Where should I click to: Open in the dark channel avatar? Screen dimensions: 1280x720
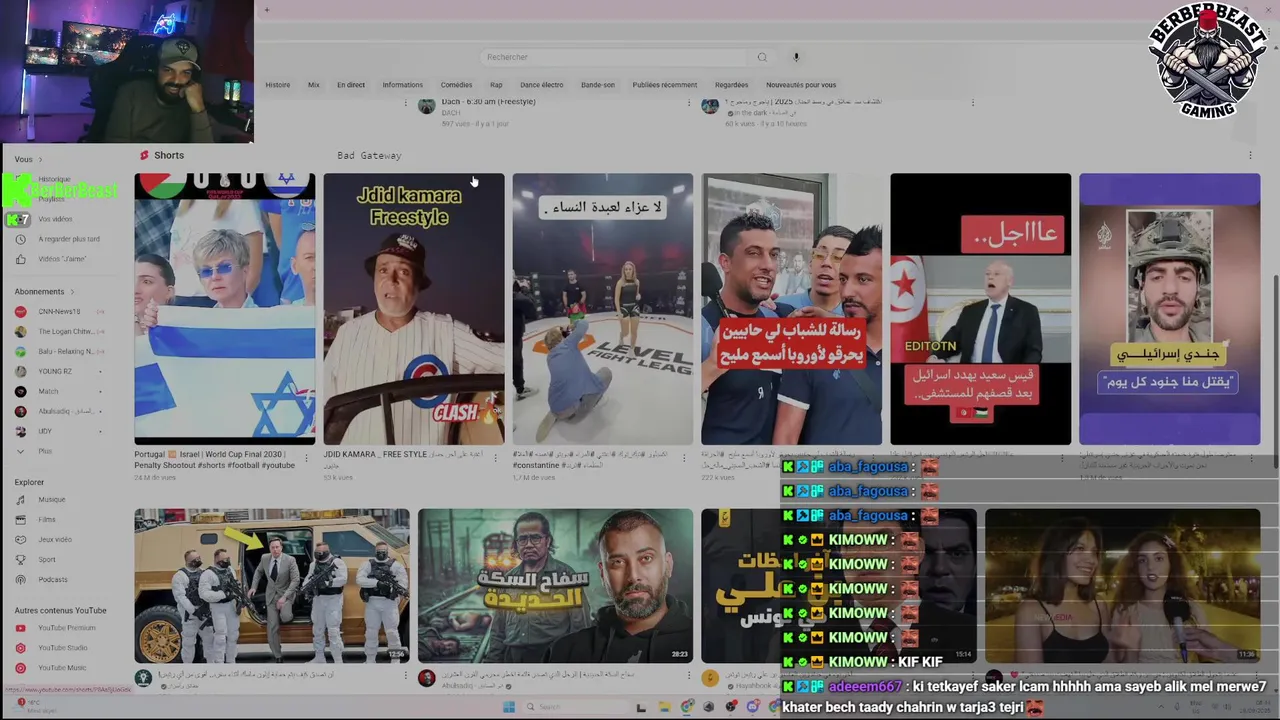pos(710,106)
